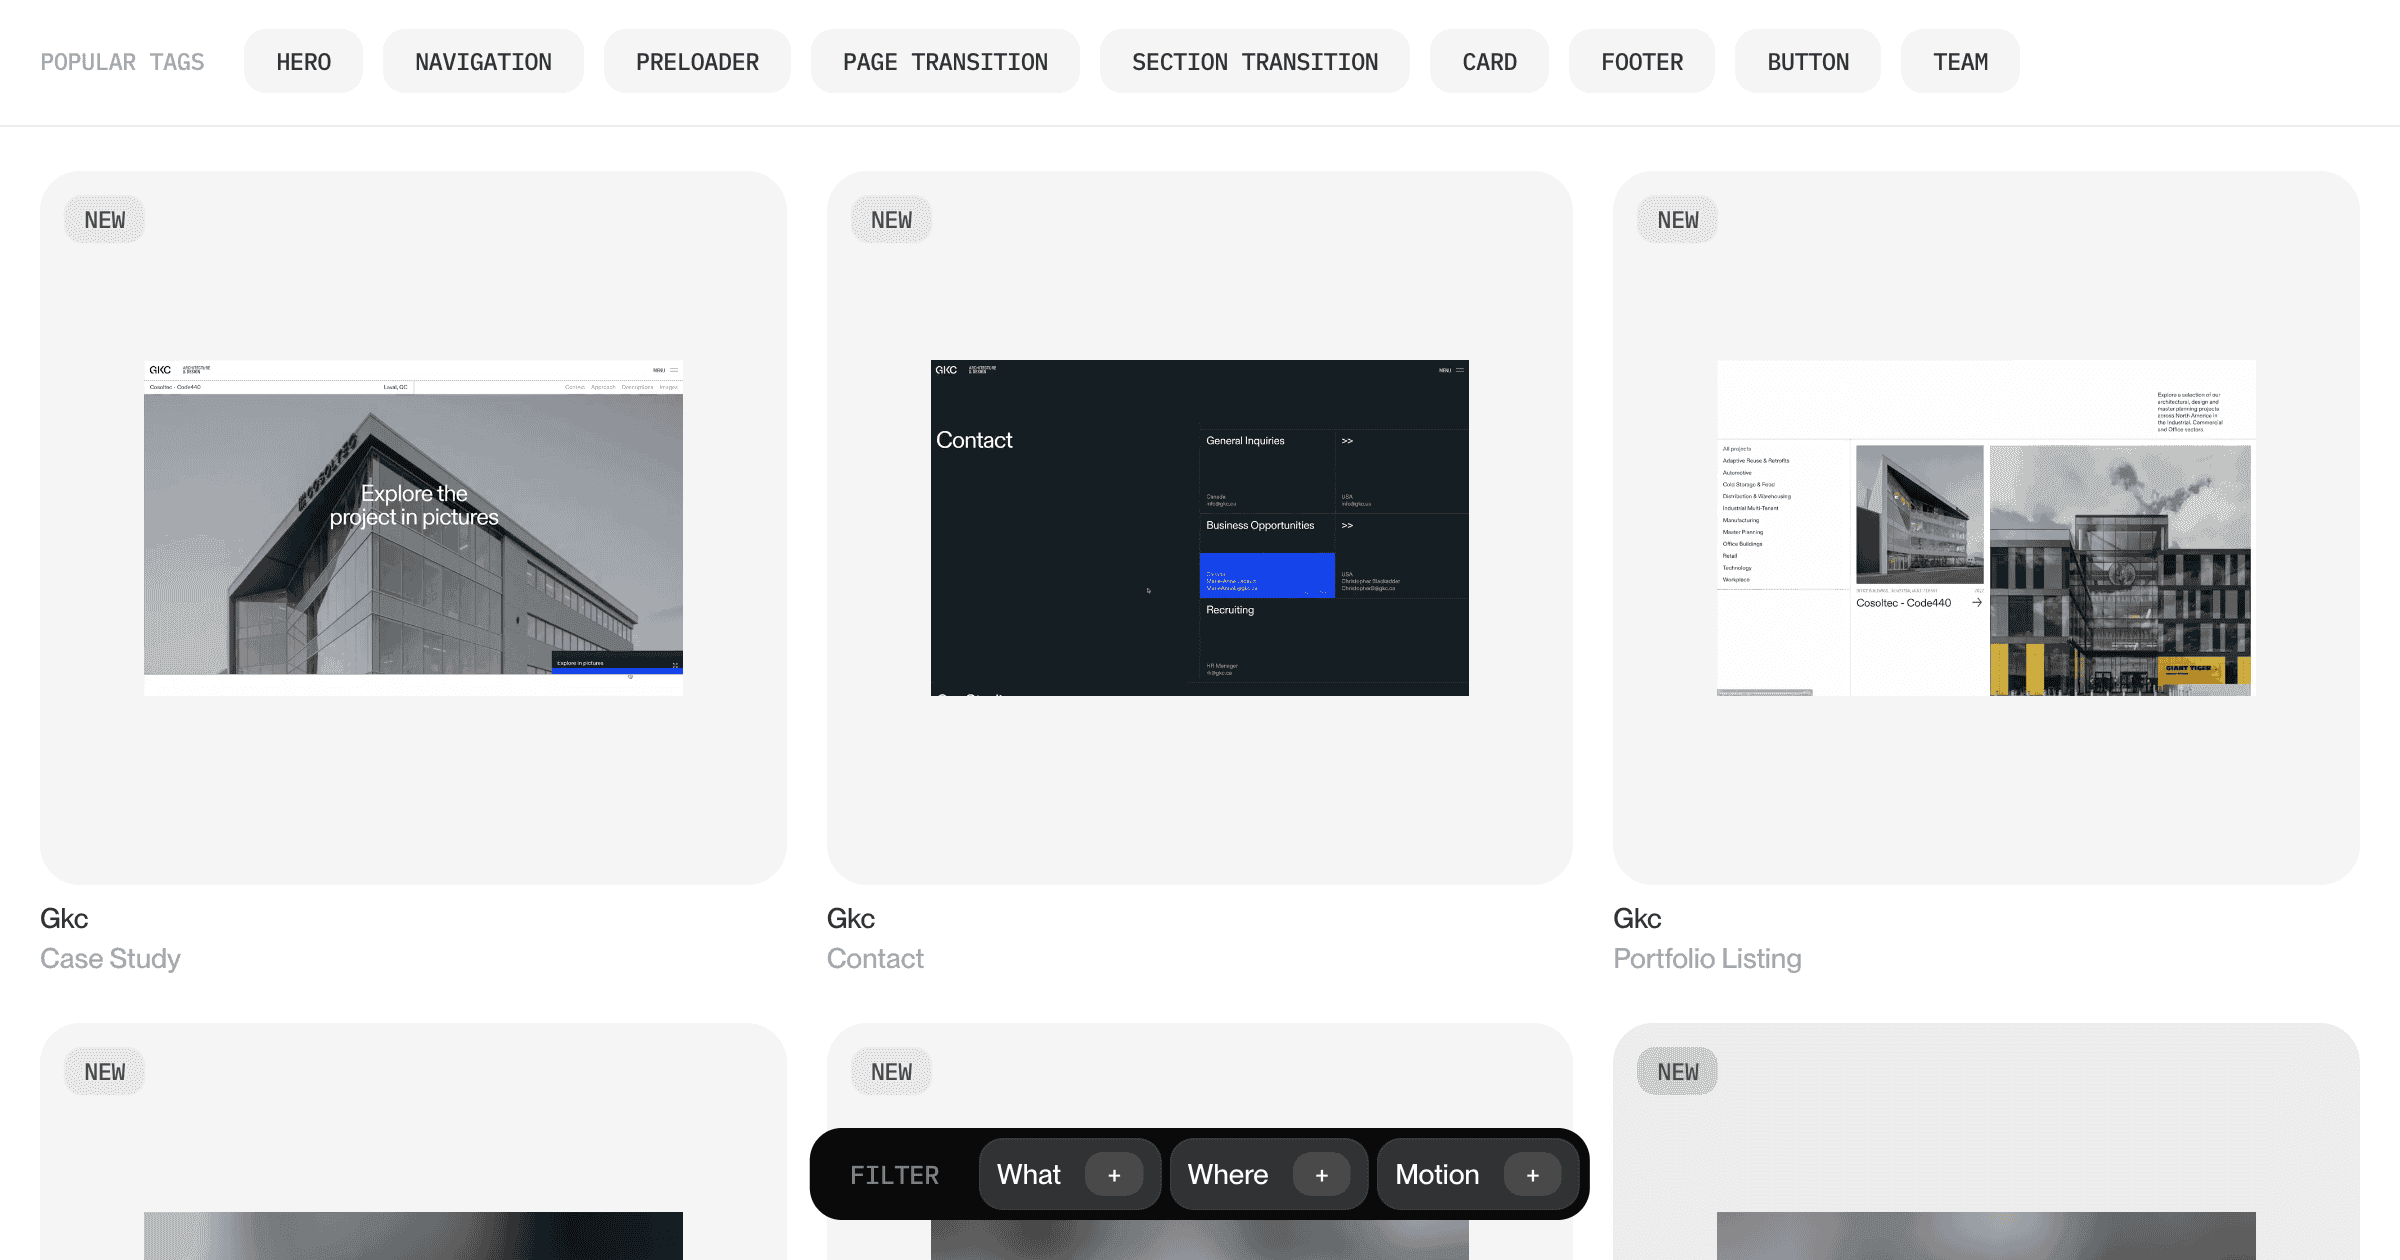Open the Gkc Contact page thumbnail
2400x1260 pixels.
(x=1199, y=528)
